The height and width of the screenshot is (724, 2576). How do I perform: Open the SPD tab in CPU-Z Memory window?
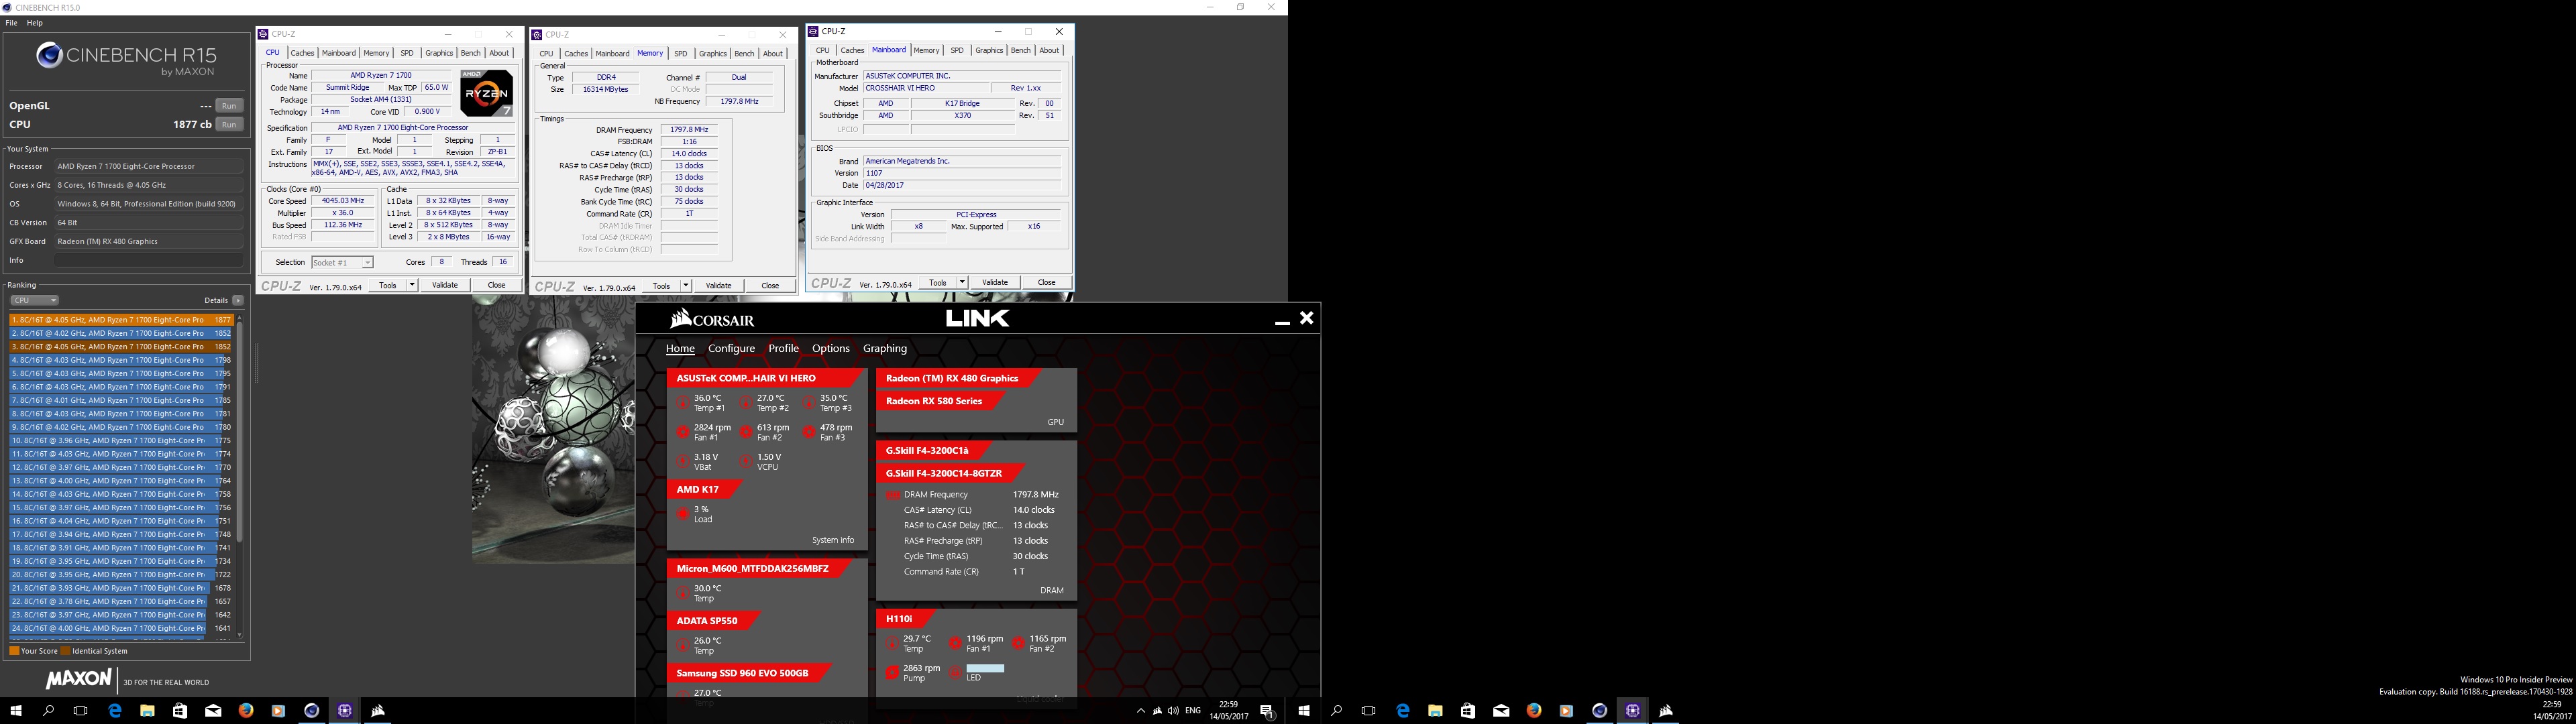coord(681,54)
